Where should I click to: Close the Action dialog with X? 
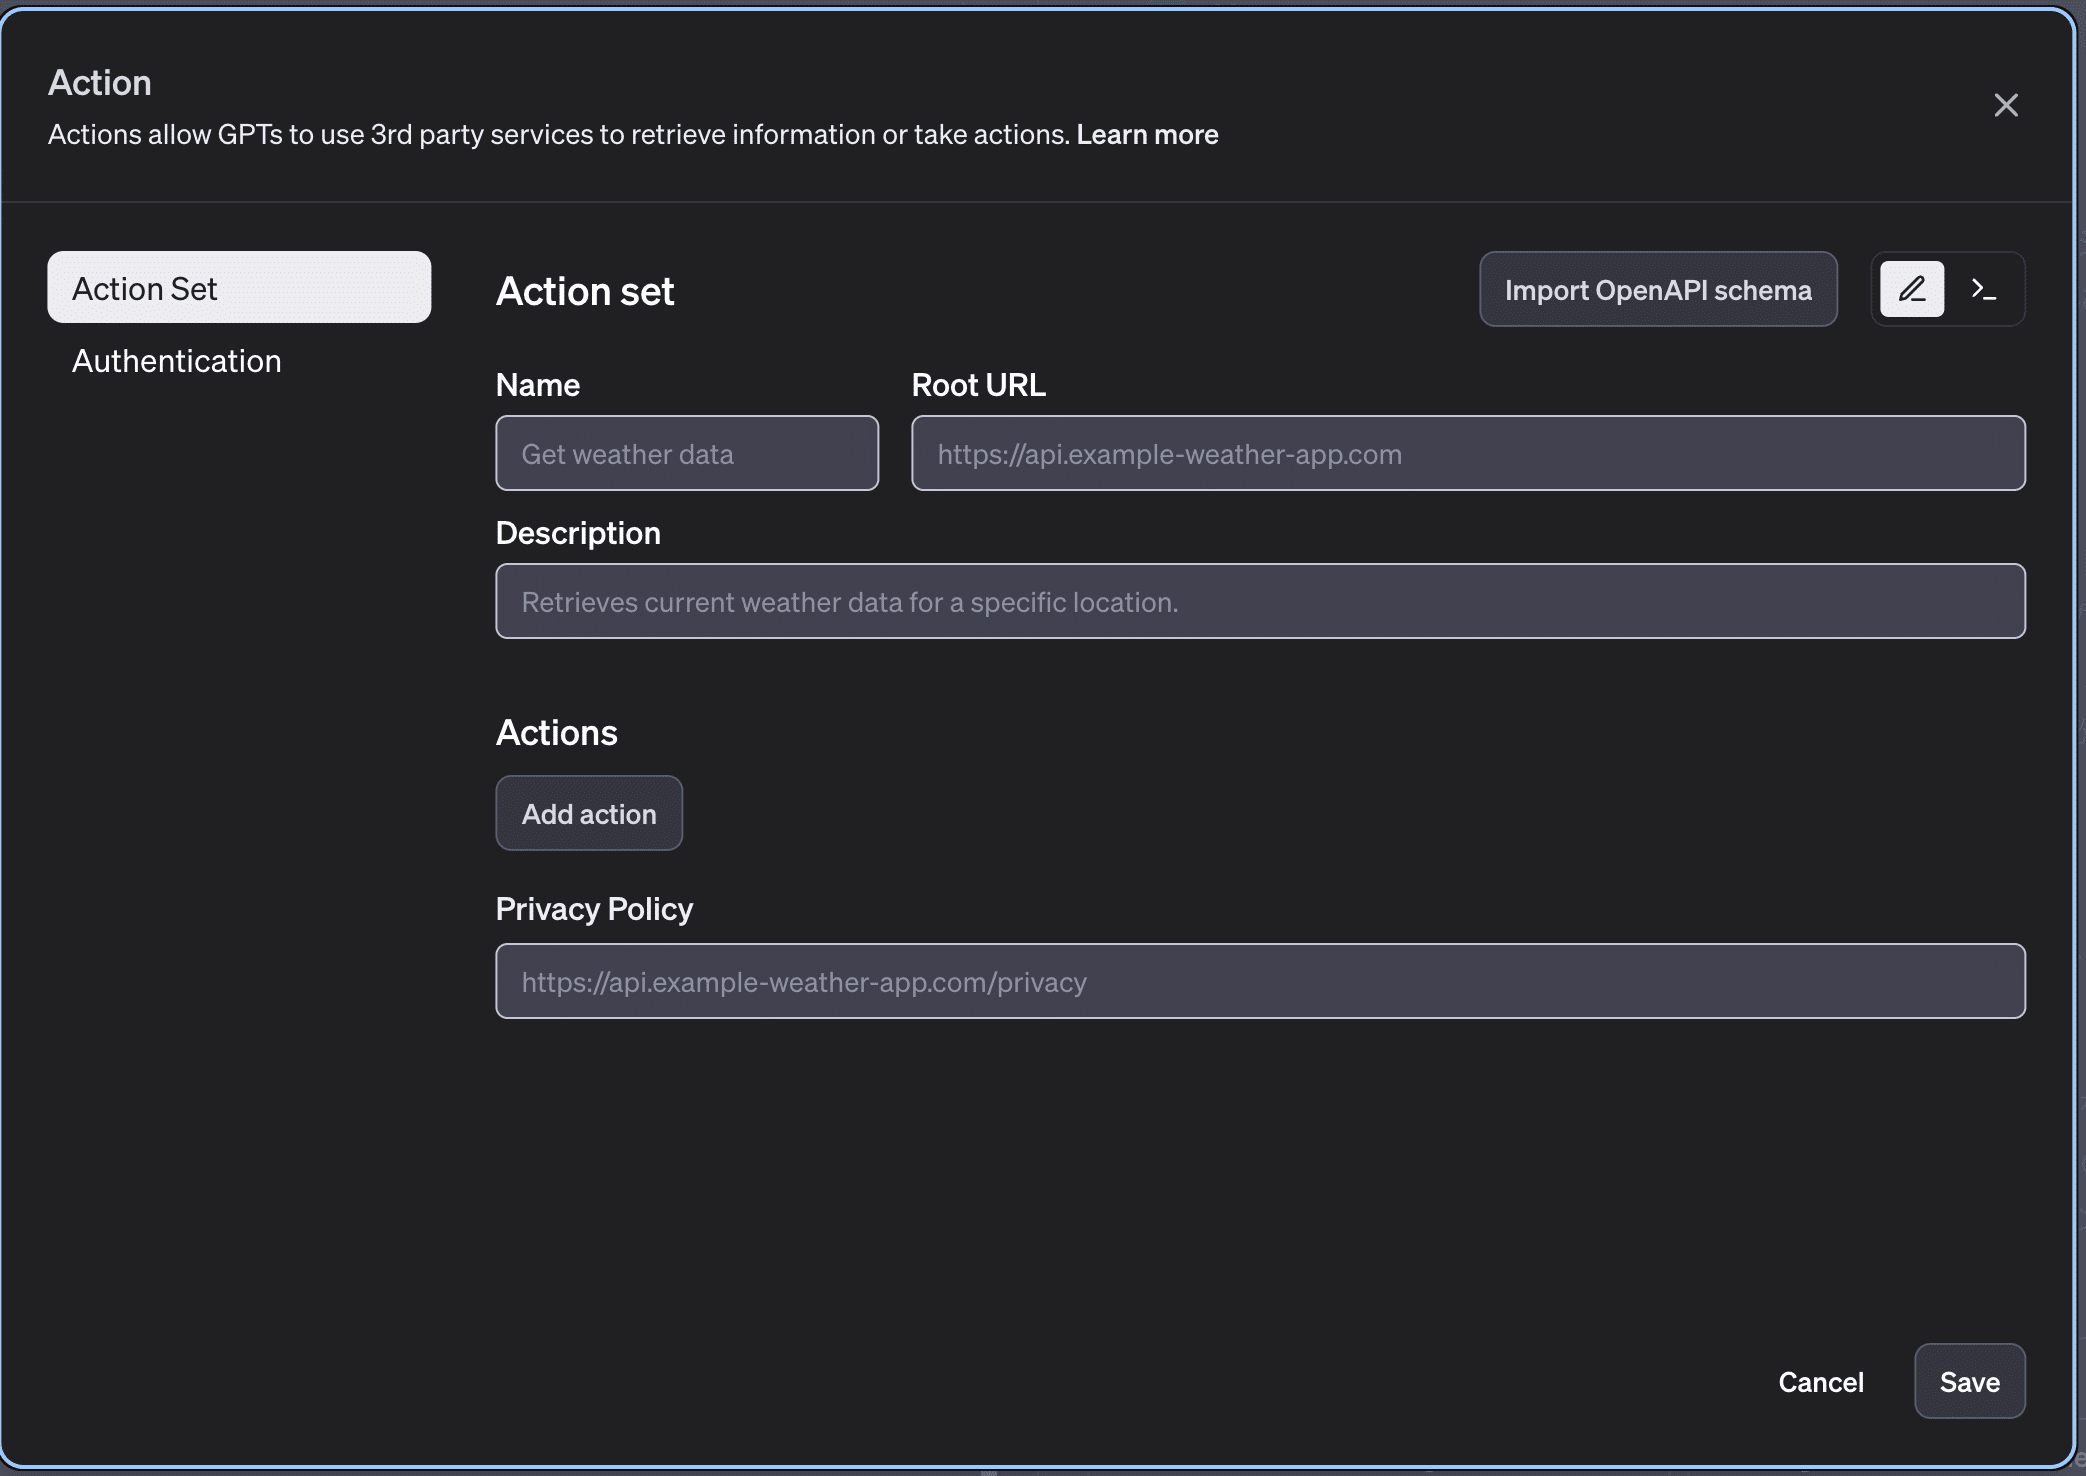tap(2005, 105)
